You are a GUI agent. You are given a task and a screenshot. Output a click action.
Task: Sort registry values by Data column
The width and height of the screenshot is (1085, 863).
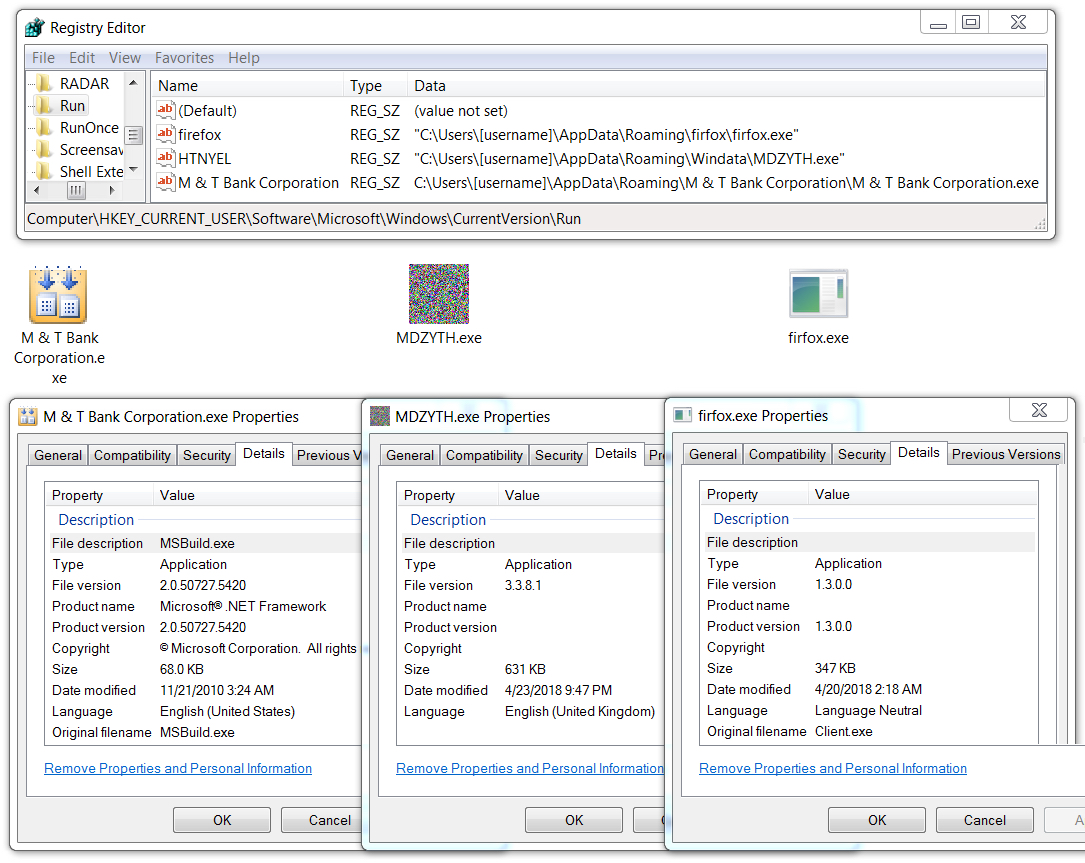click(725, 86)
